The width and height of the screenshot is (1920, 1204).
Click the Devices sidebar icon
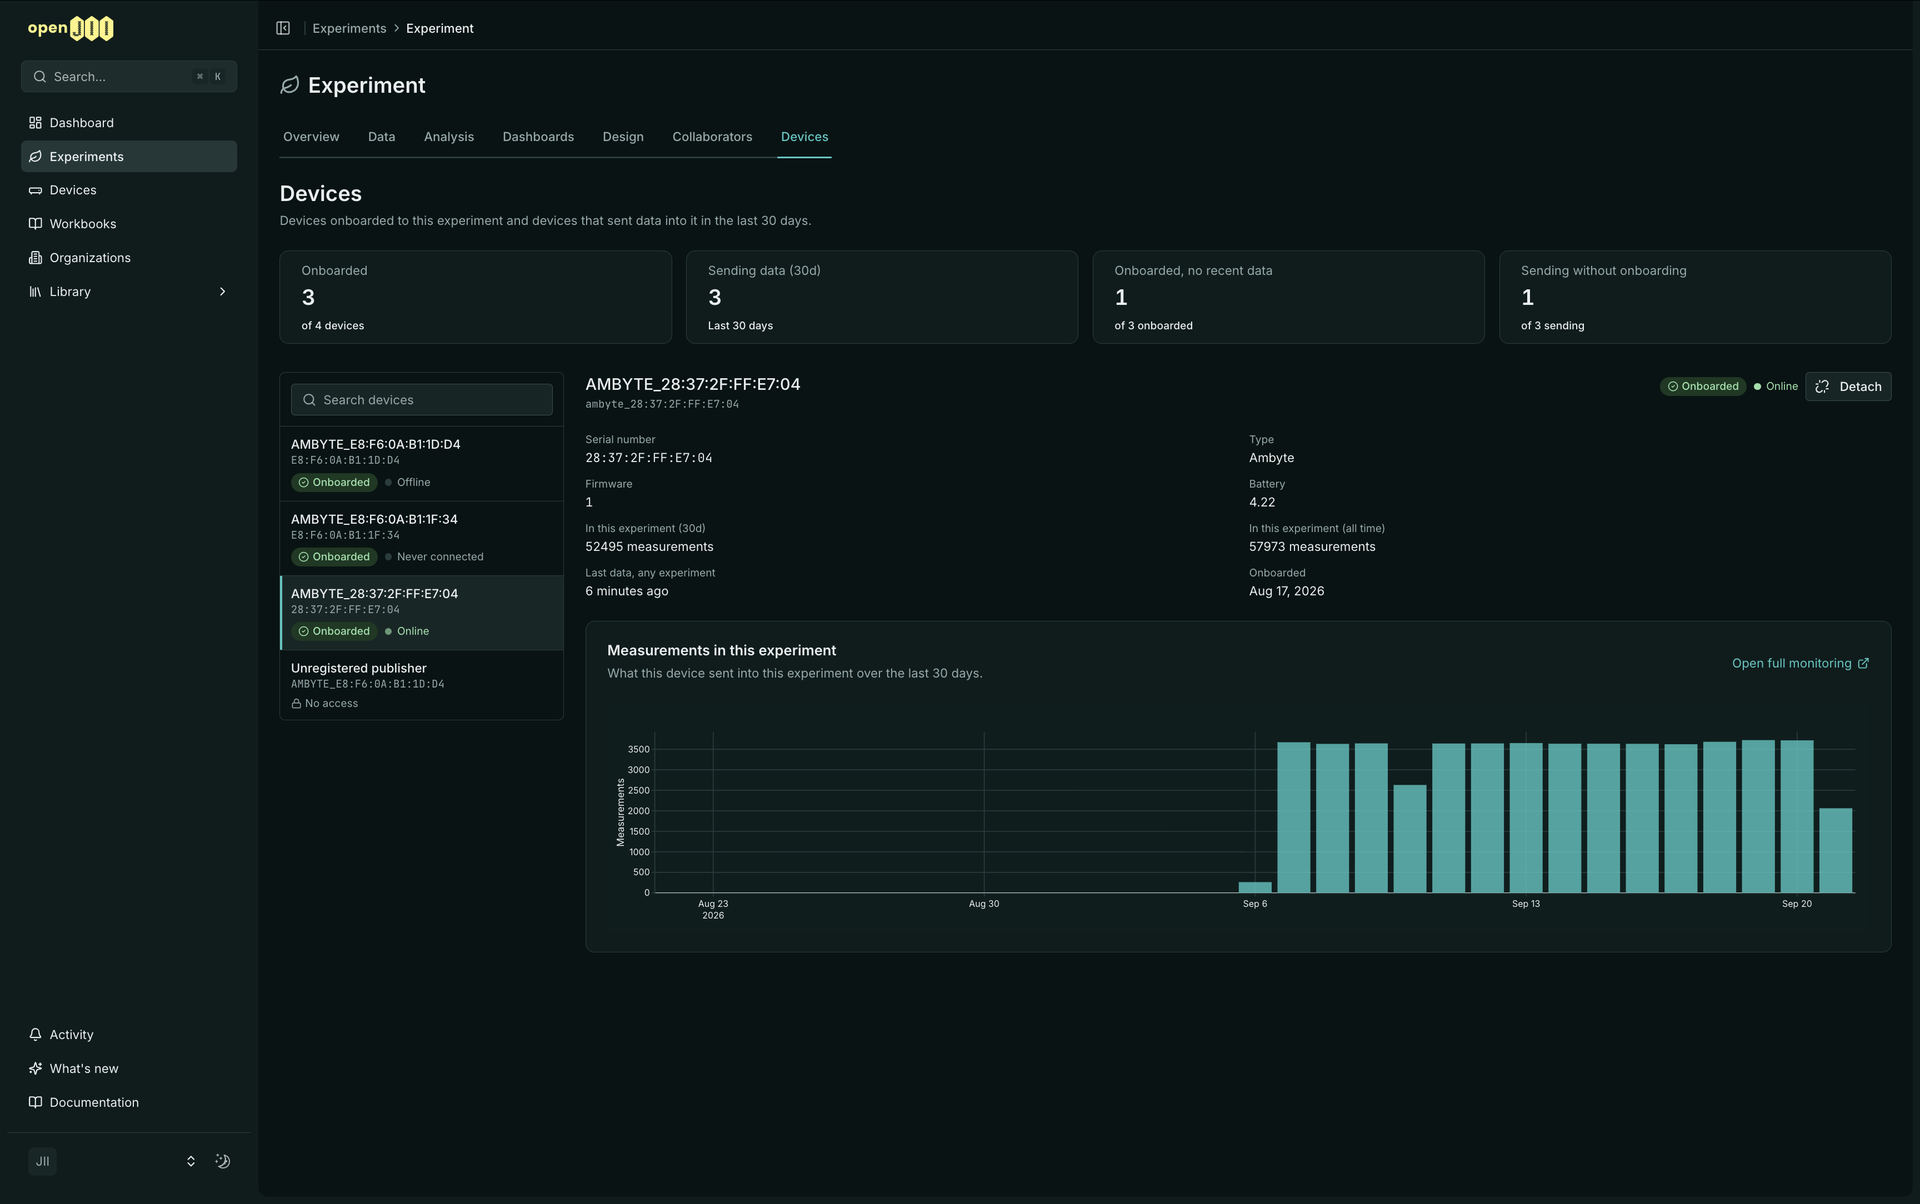[x=35, y=190]
